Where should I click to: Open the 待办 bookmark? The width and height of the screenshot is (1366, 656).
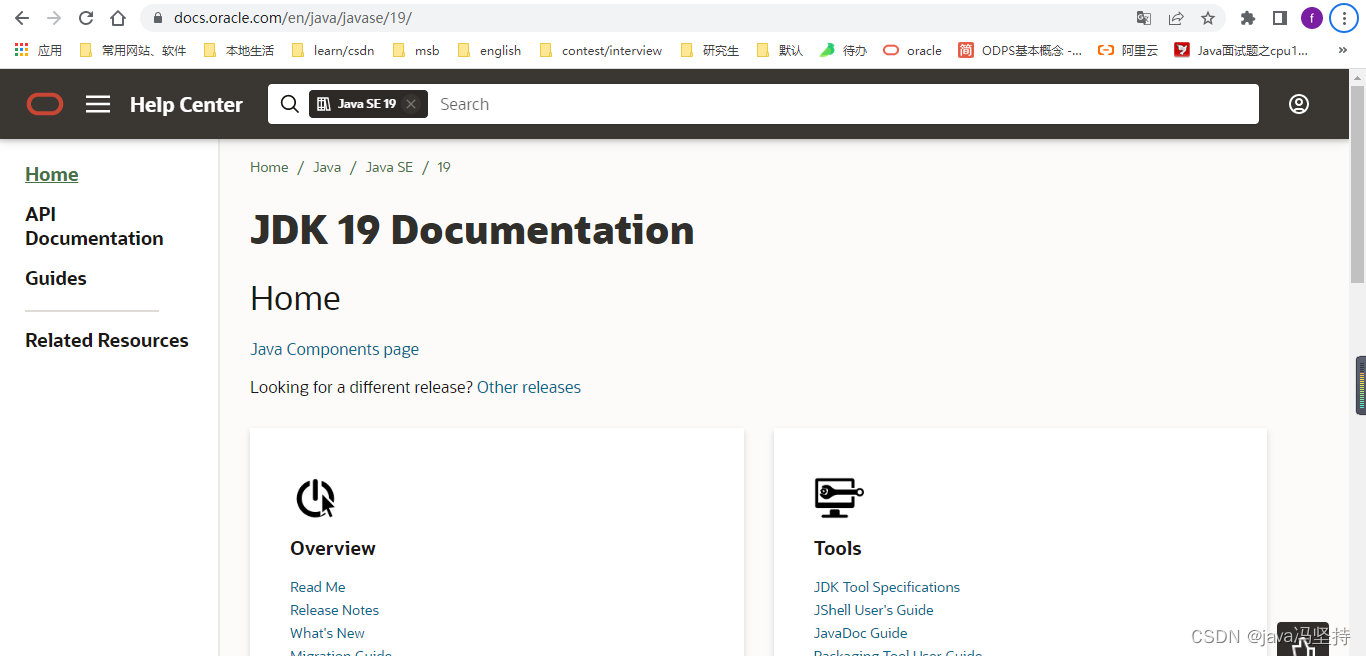coord(843,50)
